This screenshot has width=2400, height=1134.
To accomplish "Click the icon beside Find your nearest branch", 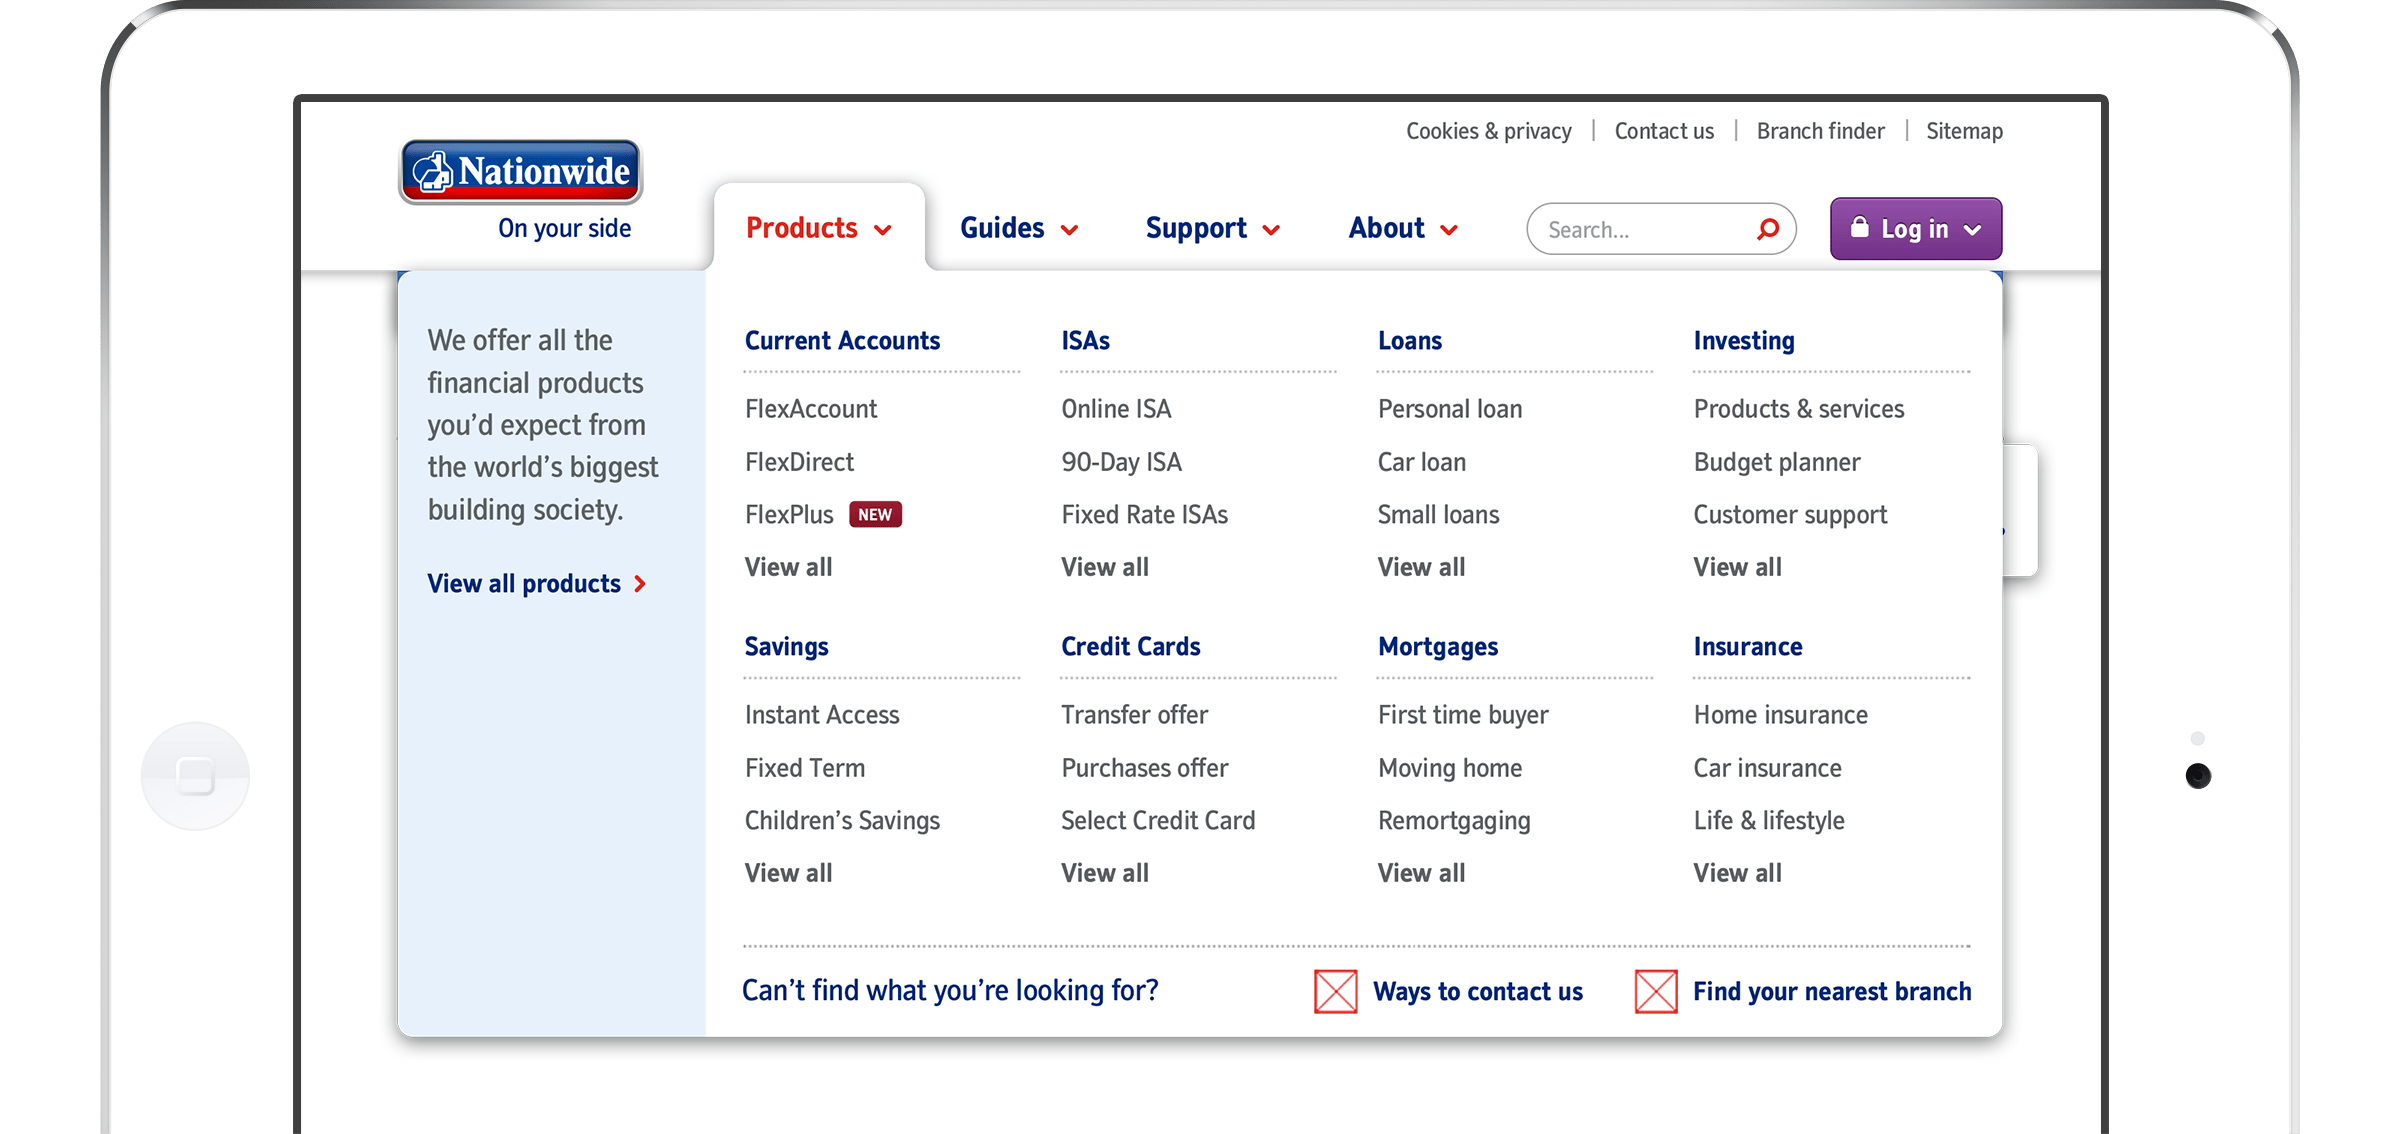I will coord(1656,991).
